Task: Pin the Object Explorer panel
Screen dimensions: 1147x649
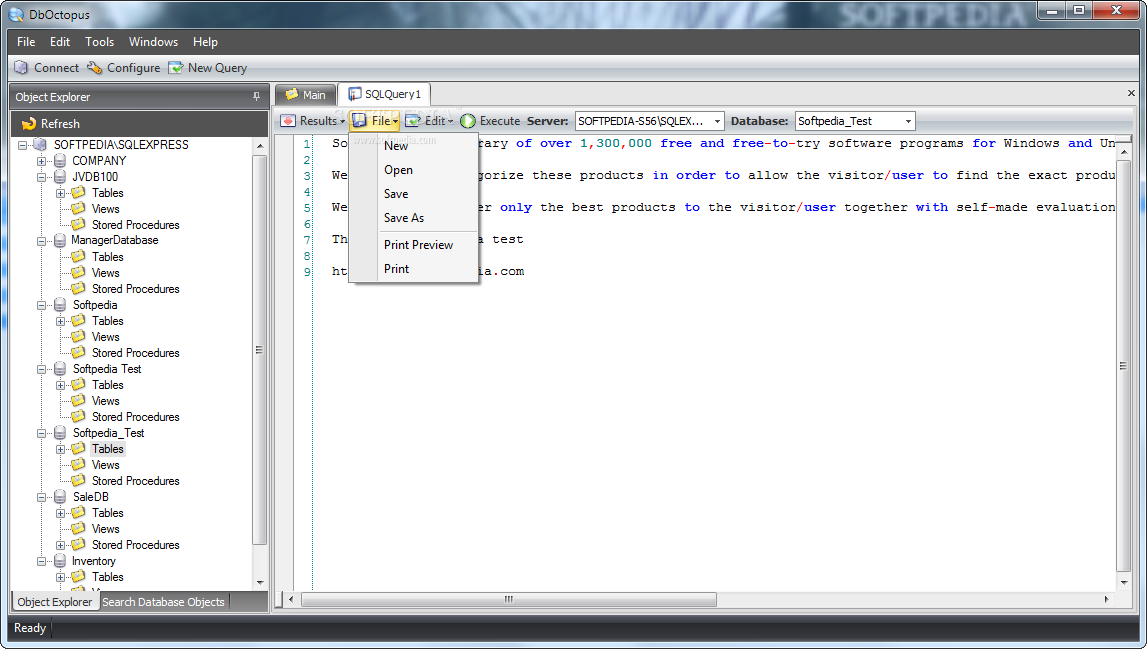Action: [256, 97]
